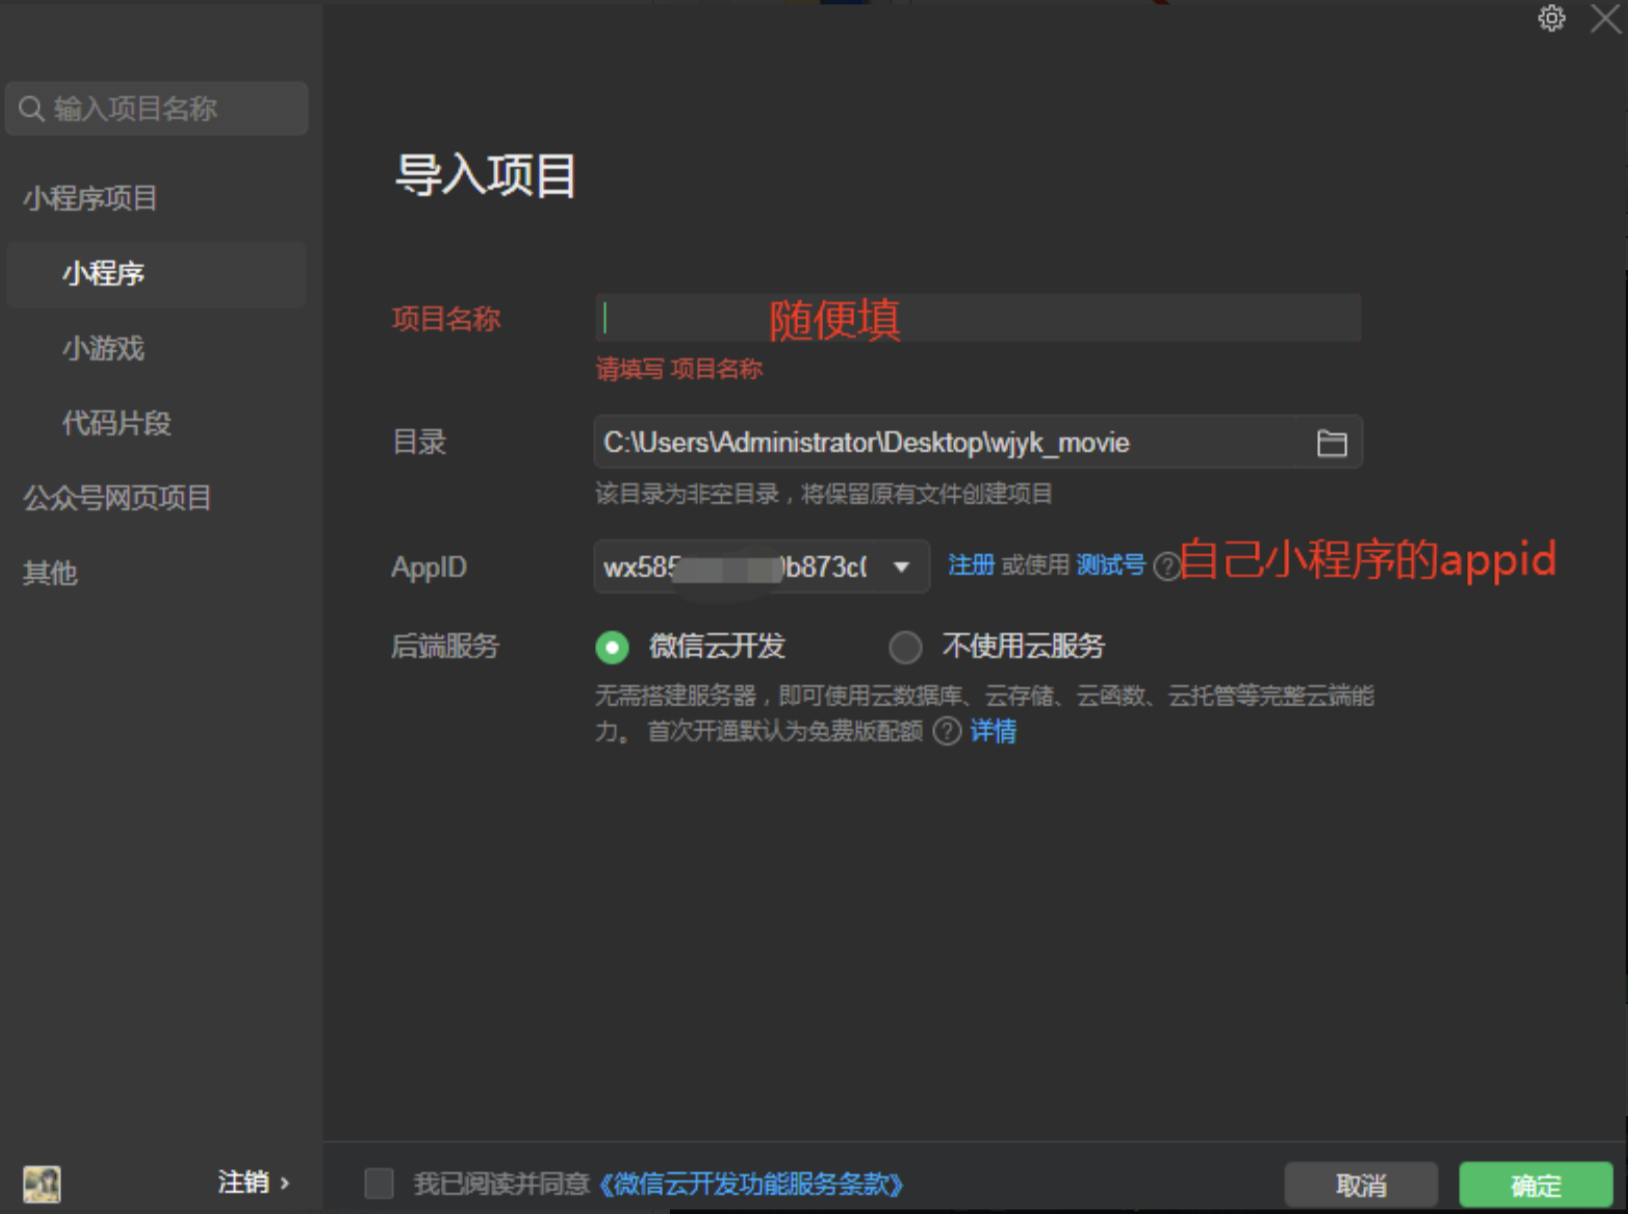
Task: Open the AppID dropdown
Action: pos(903,566)
